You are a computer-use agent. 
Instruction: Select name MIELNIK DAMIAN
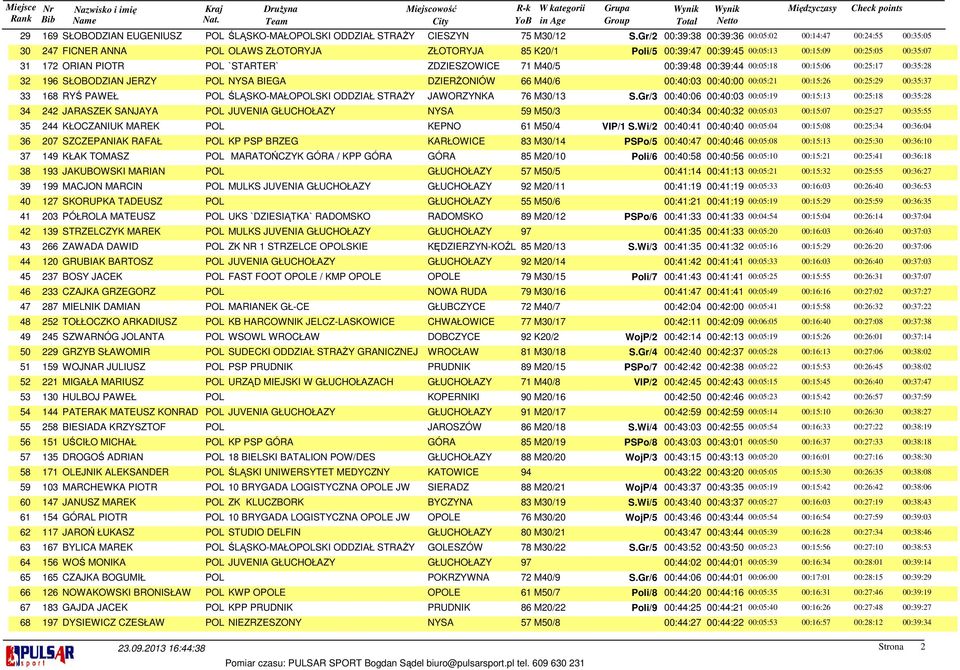pyautogui.click(x=101, y=306)
